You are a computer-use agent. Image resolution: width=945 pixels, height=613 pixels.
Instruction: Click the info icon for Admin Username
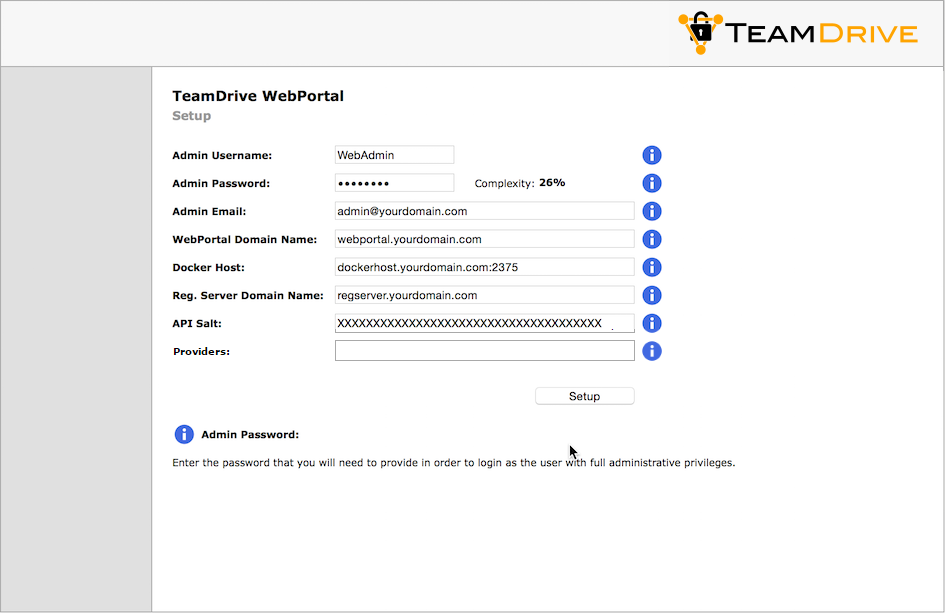pyautogui.click(x=651, y=156)
